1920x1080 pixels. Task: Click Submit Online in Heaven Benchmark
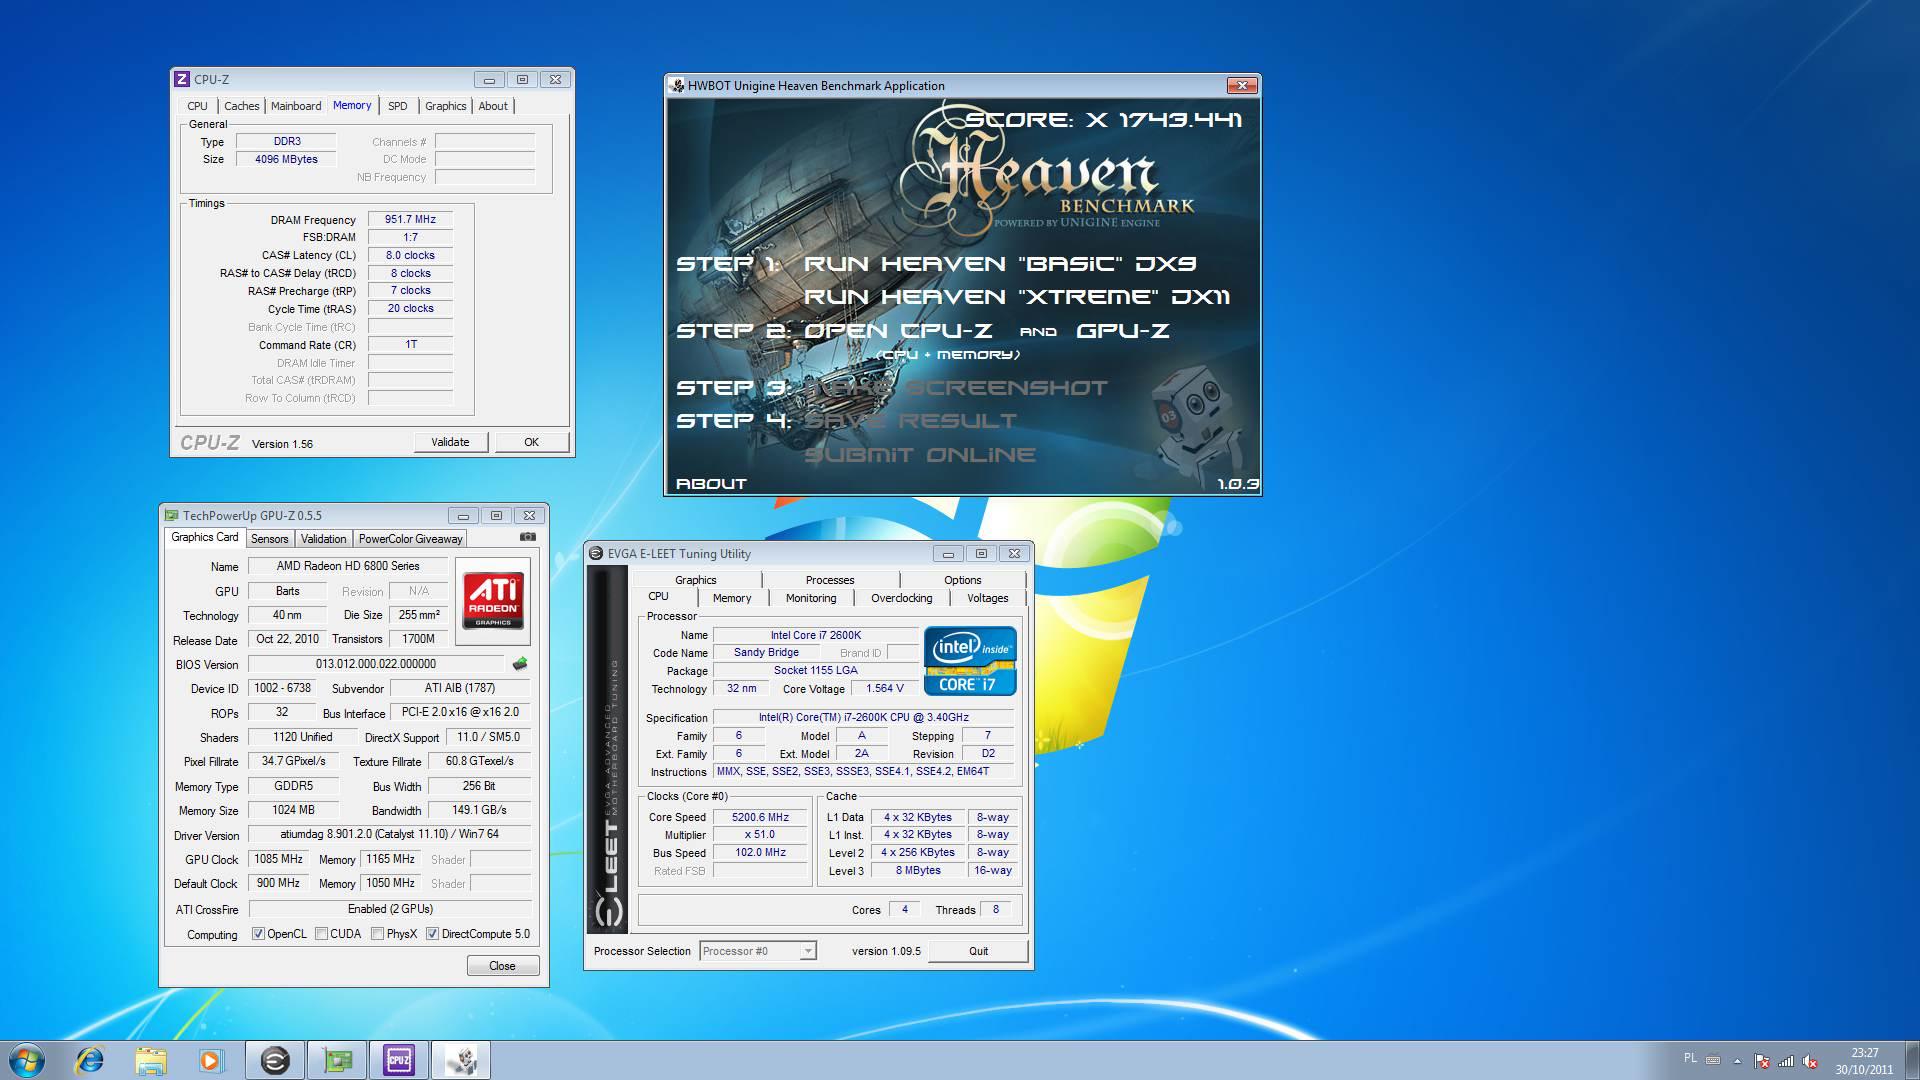pyautogui.click(x=920, y=455)
